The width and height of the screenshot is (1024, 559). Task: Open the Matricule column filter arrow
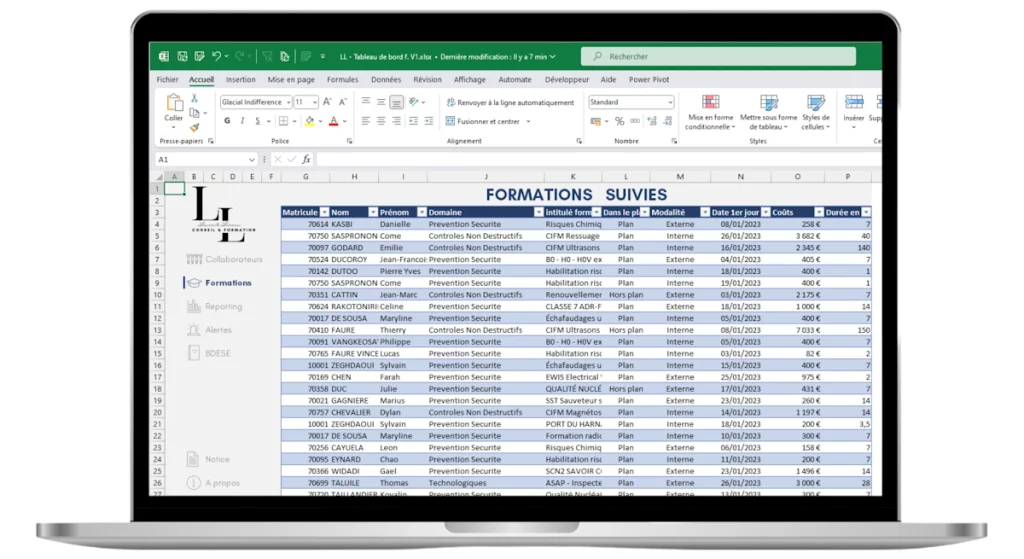(325, 212)
